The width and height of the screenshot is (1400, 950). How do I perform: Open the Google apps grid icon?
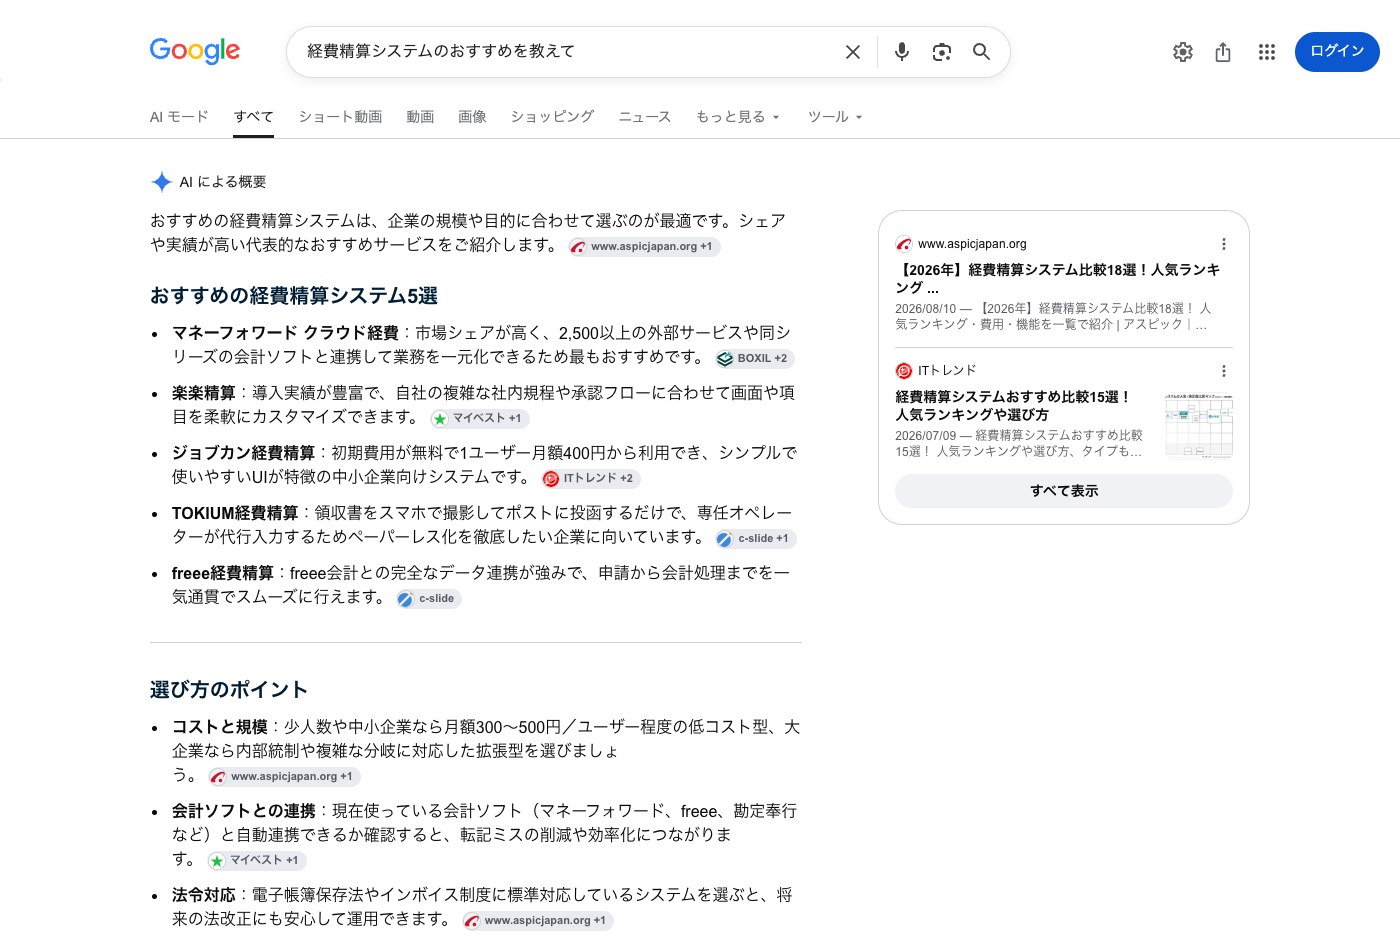(1267, 52)
